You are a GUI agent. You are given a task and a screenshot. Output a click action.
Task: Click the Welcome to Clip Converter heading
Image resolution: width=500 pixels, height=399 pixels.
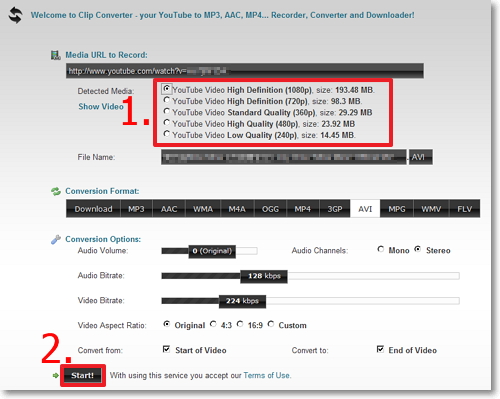click(222, 15)
